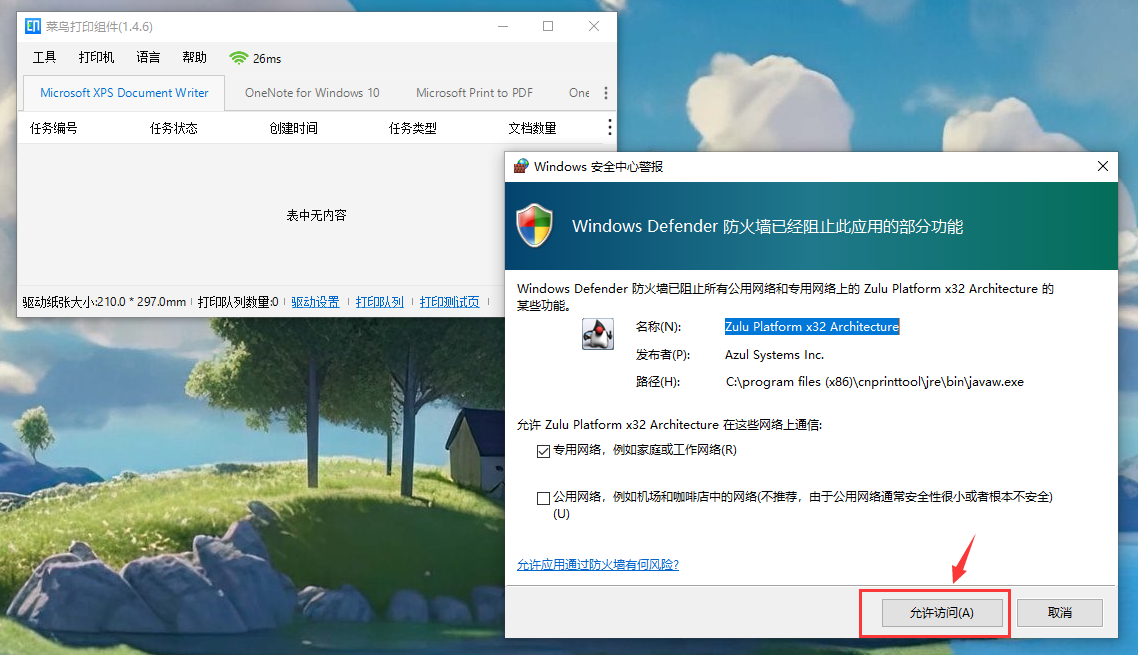This screenshot has height=655, width=1138.
Task: Click the 任务编号 column header
Action: pyautogui.click(x=54, y=129)
